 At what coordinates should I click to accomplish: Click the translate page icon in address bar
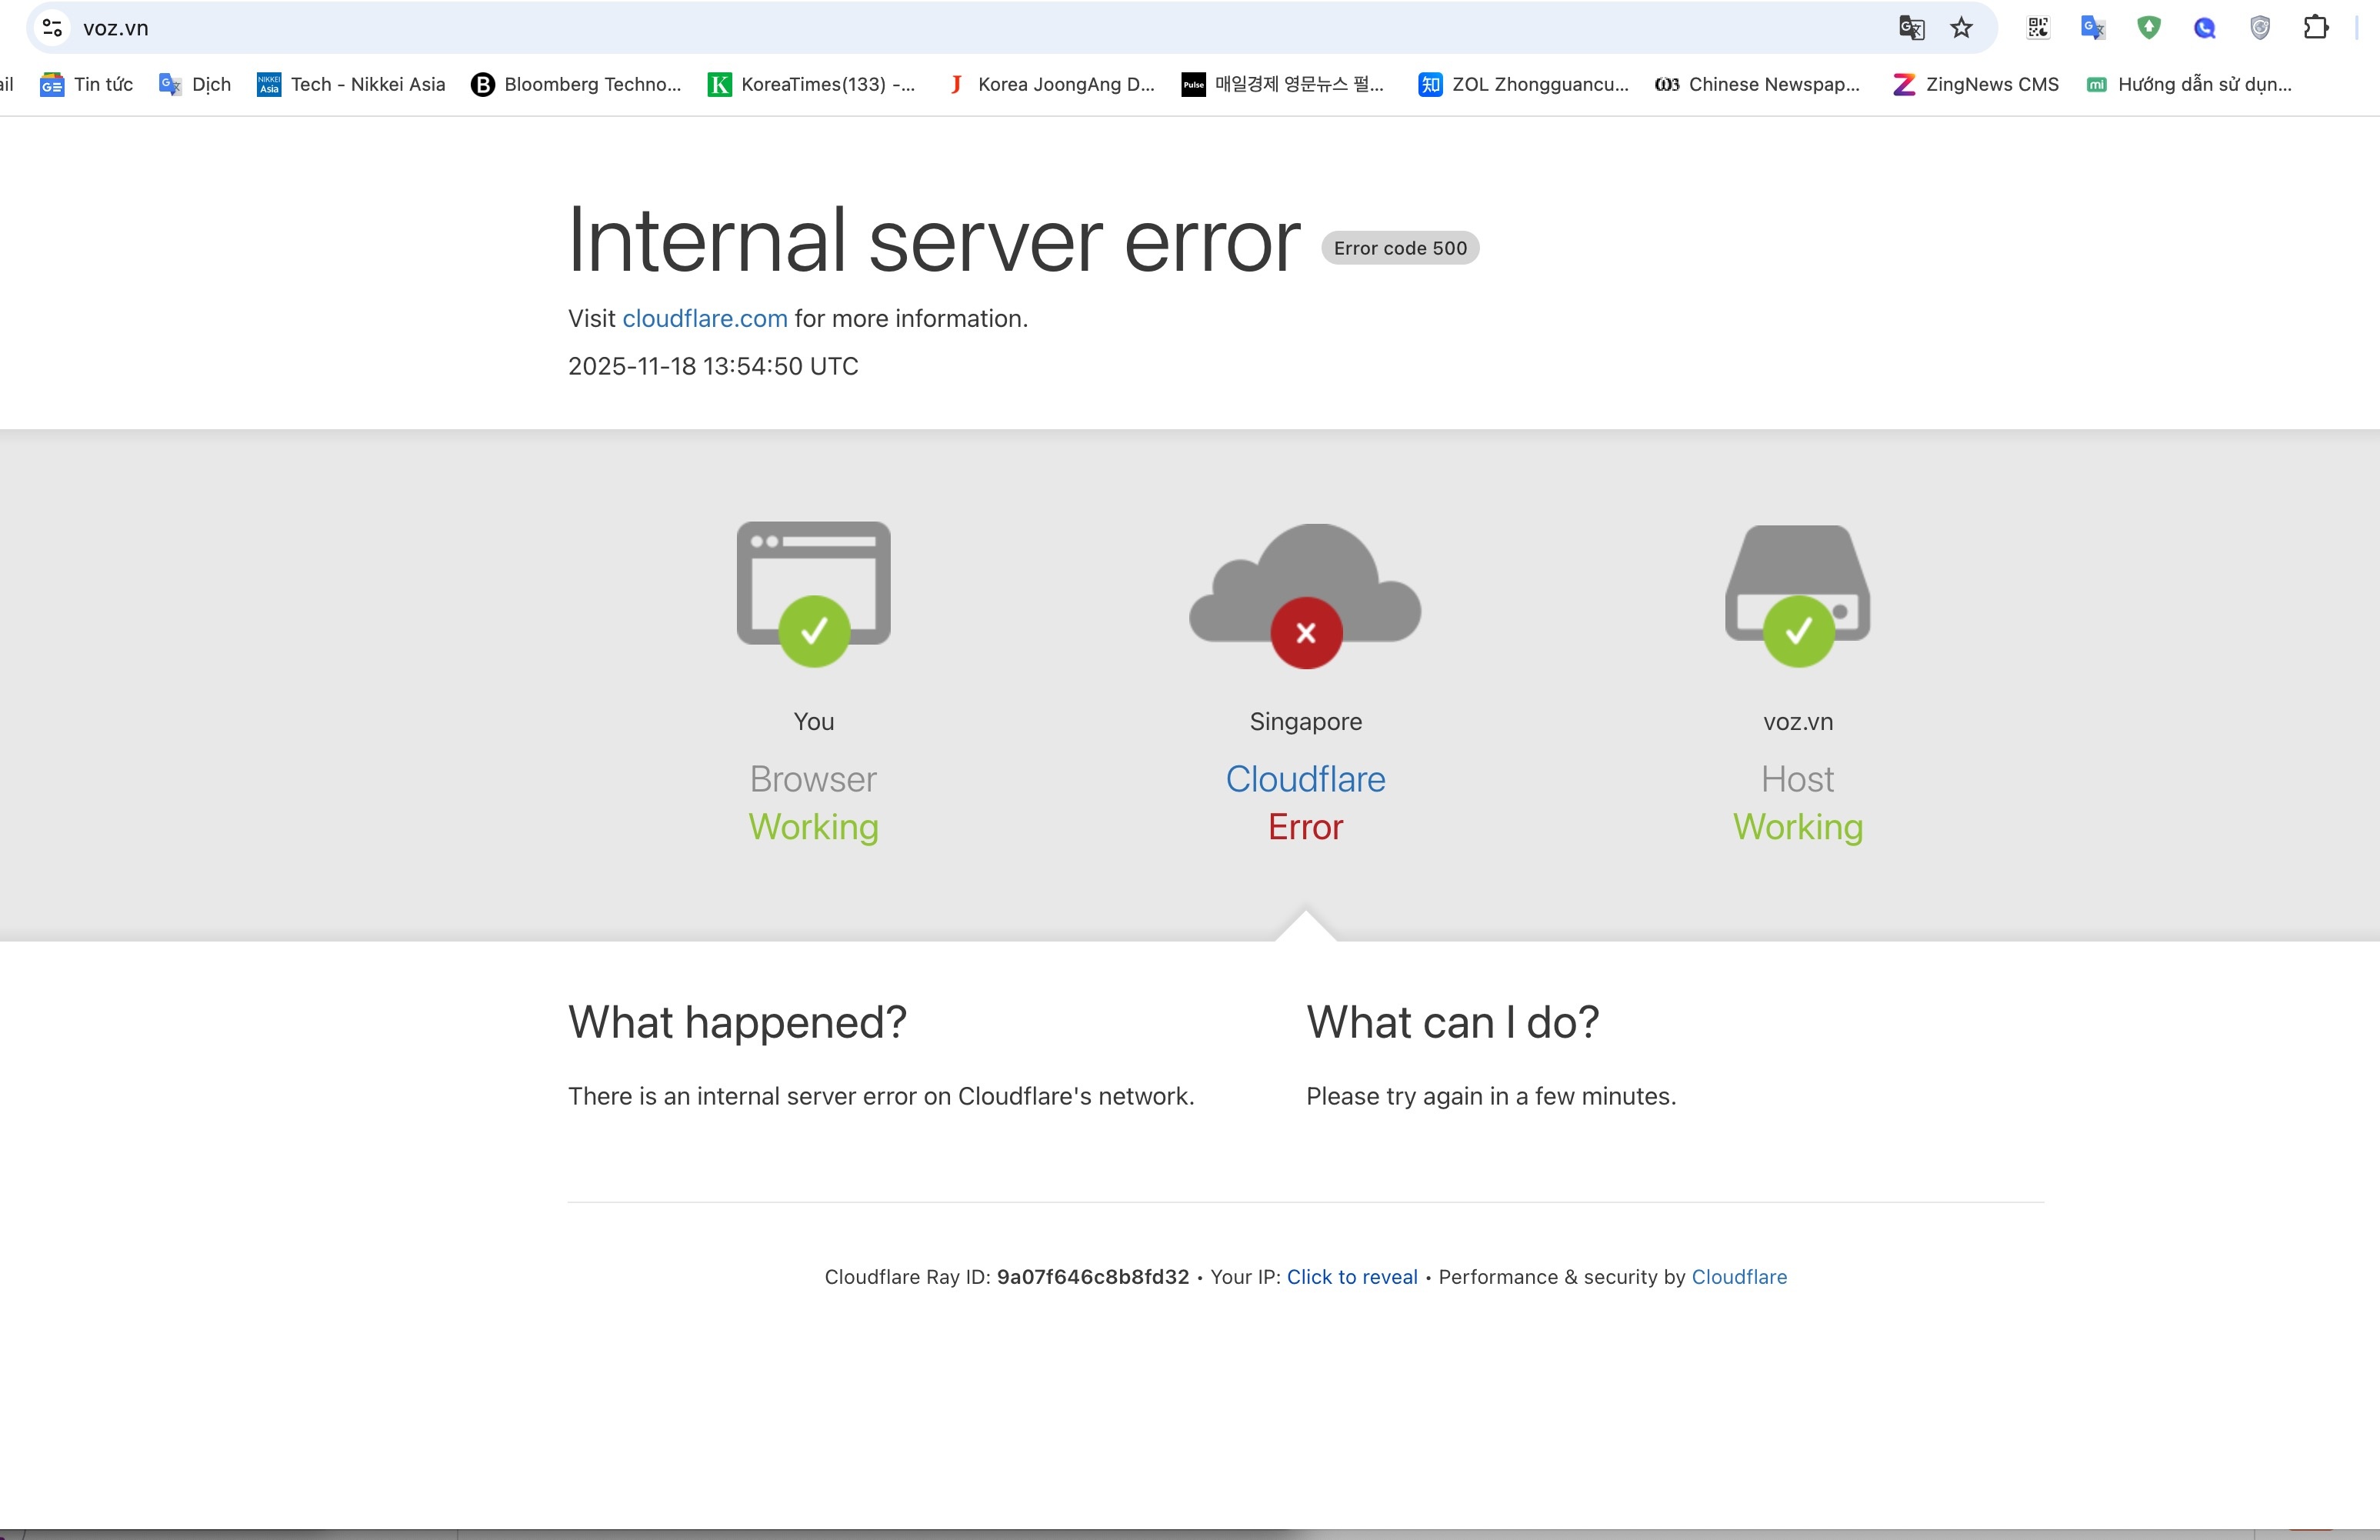pyautogui.click(x=1911, y=28)
